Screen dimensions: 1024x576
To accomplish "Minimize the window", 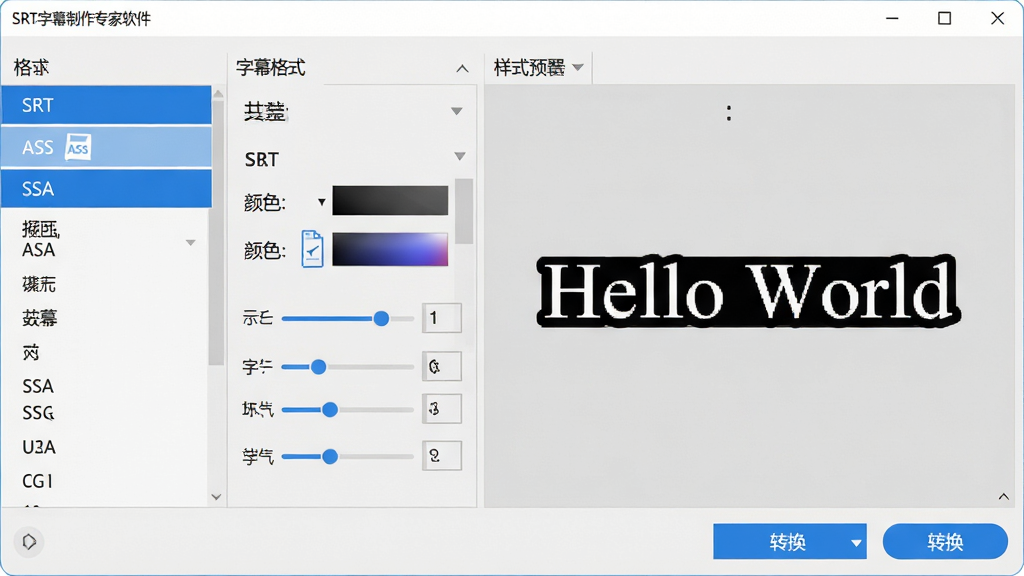I will pos(892,18).
